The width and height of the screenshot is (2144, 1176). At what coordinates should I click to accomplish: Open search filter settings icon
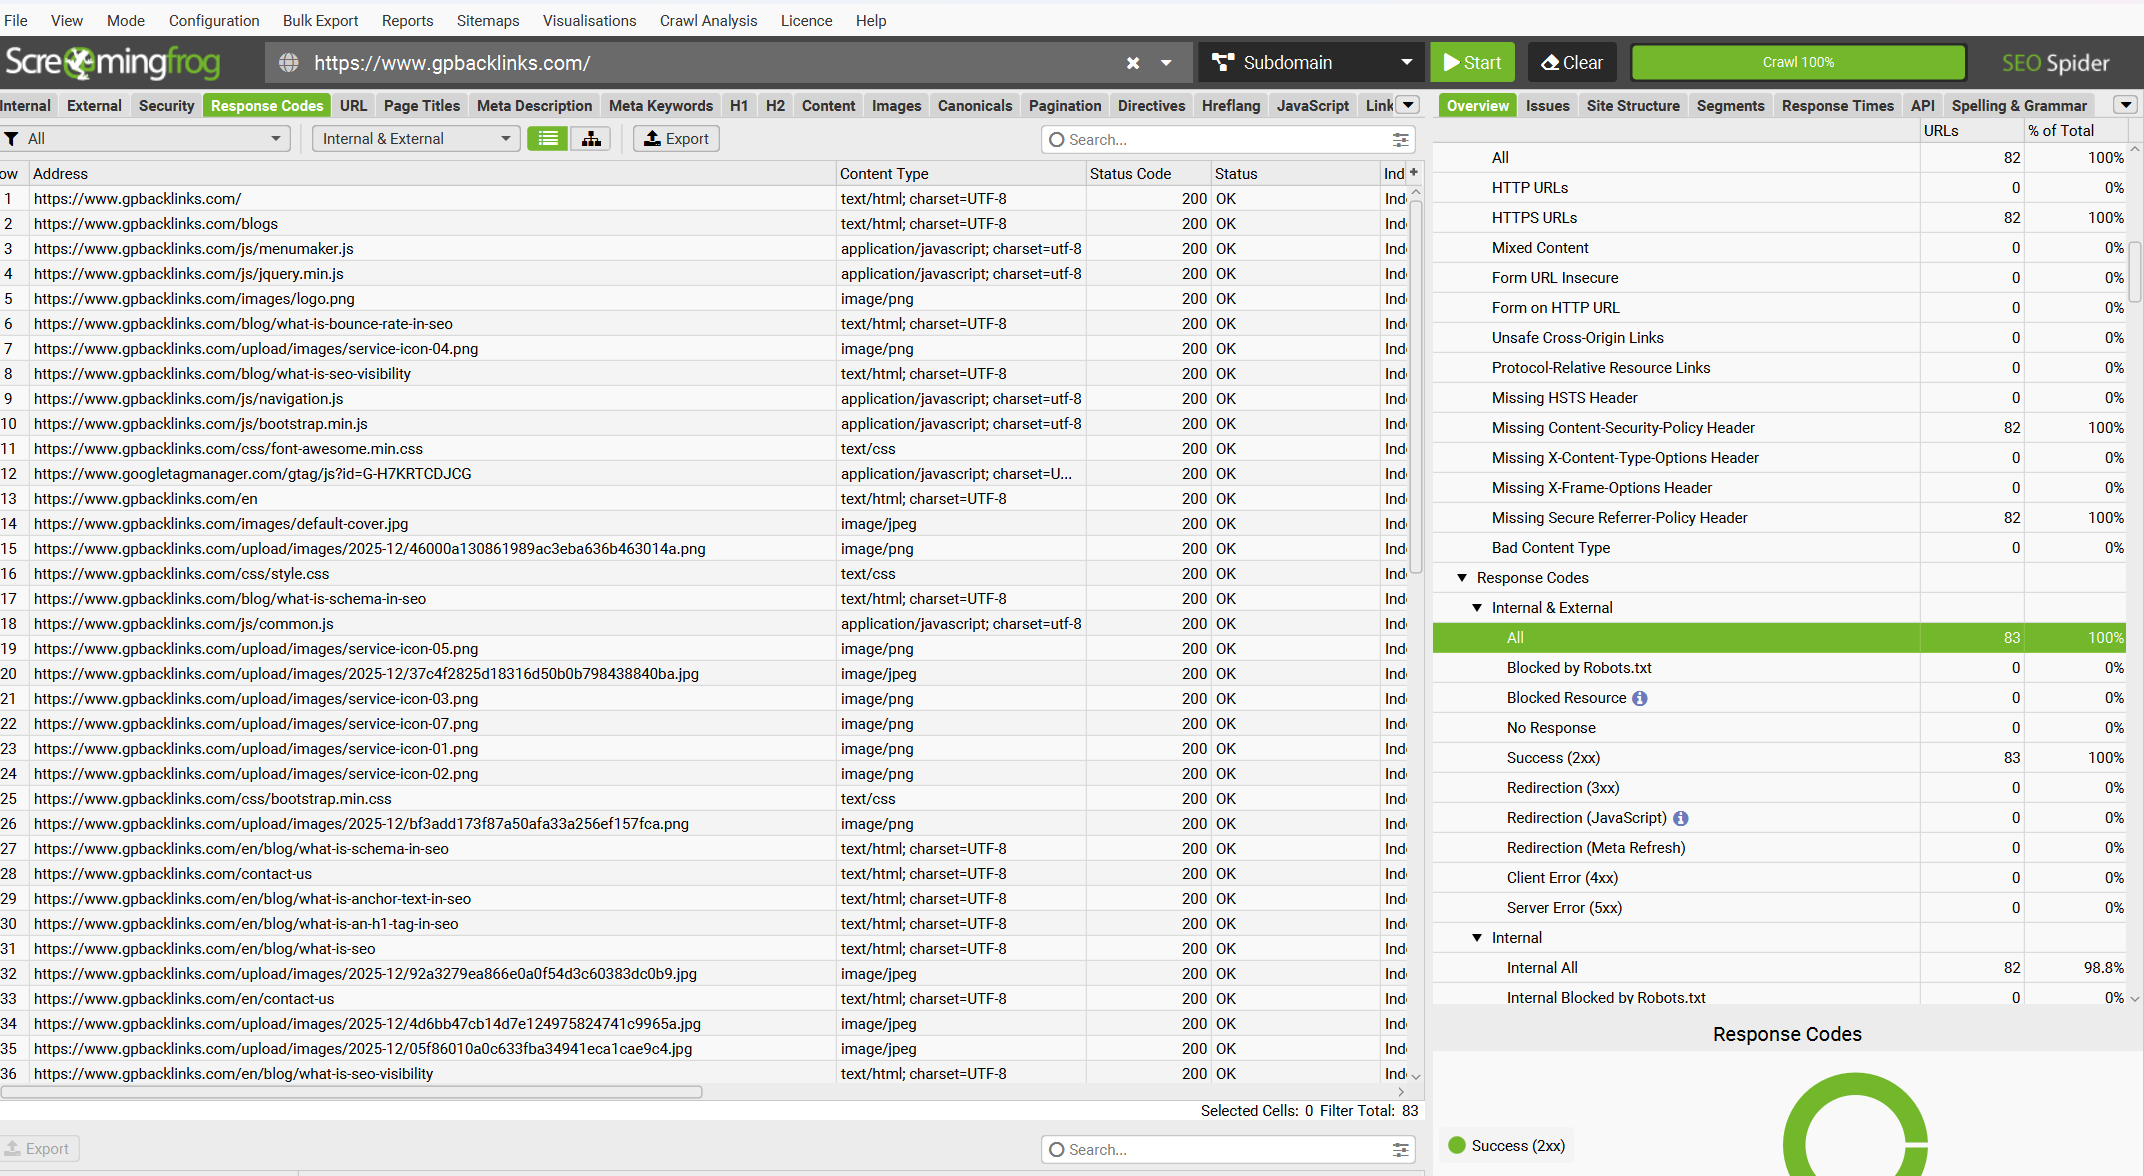pyautogui.click(x=1400, y=140)
